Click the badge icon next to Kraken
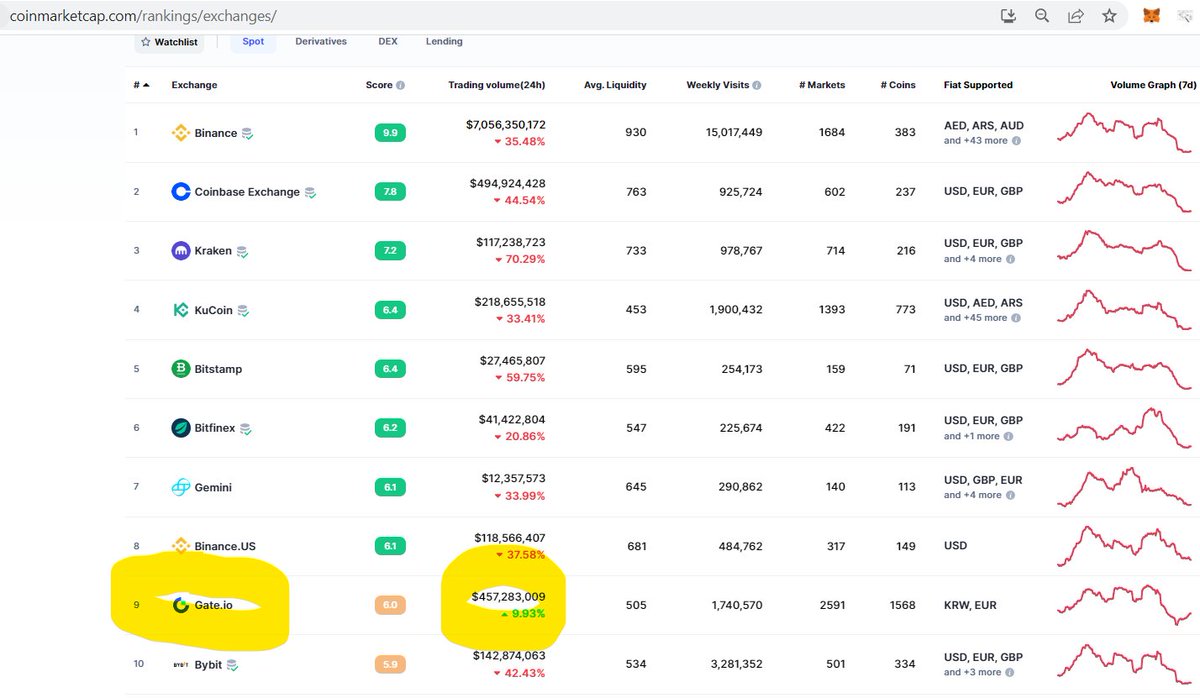 (242, 251)
